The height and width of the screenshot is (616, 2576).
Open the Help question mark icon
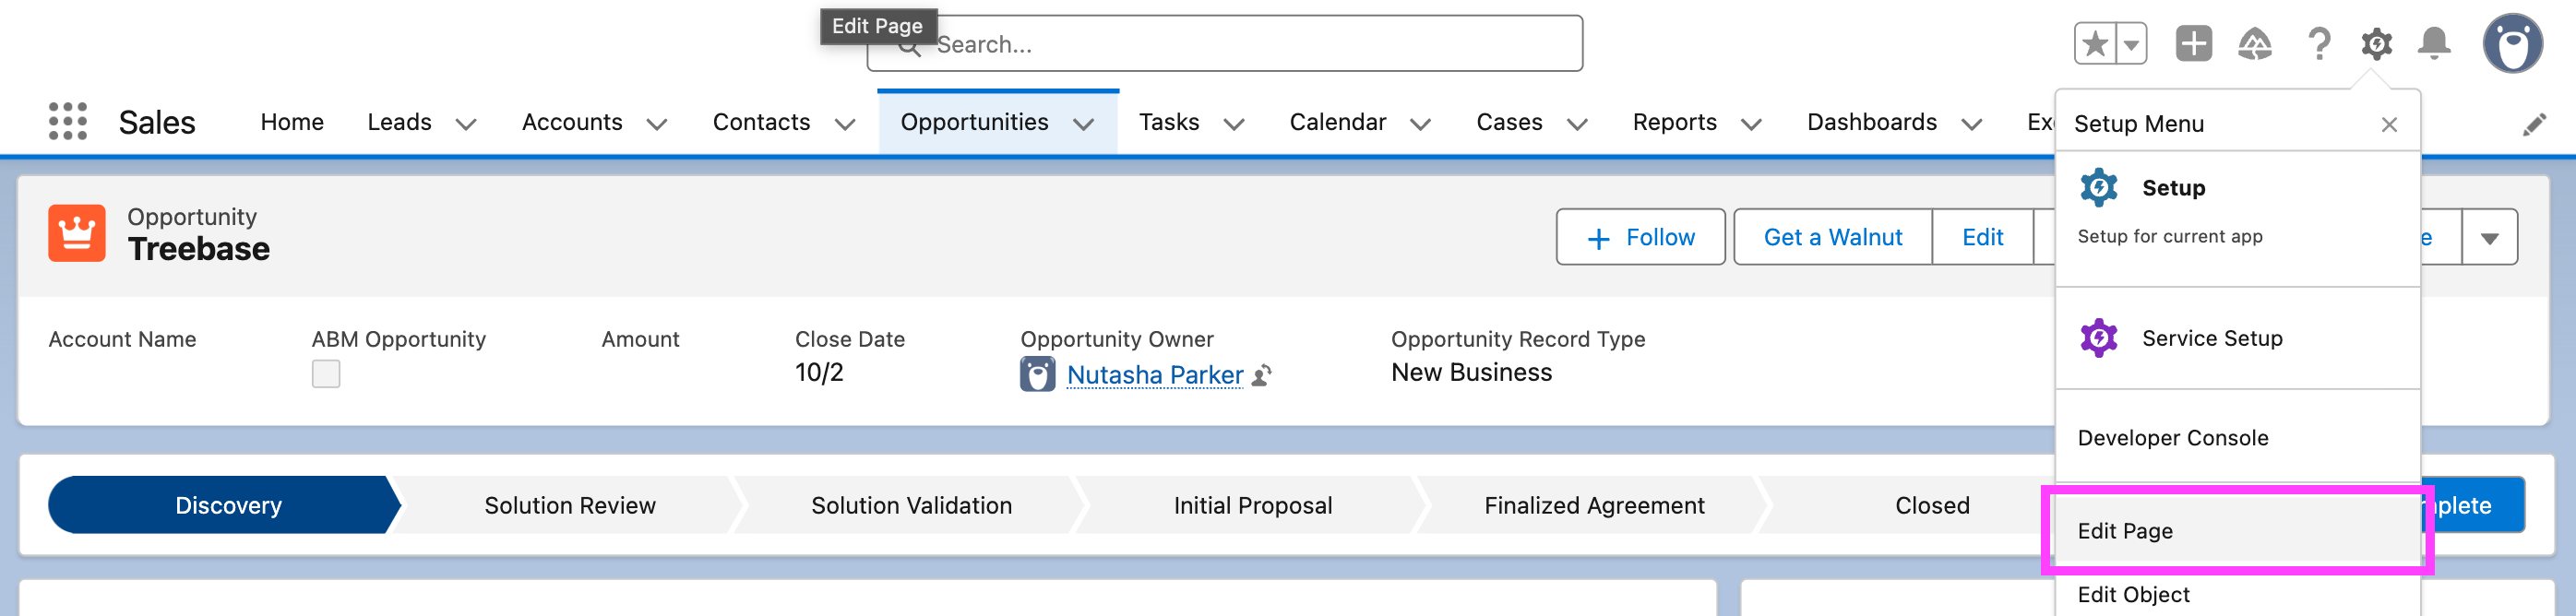click(x=2319, y=44)
